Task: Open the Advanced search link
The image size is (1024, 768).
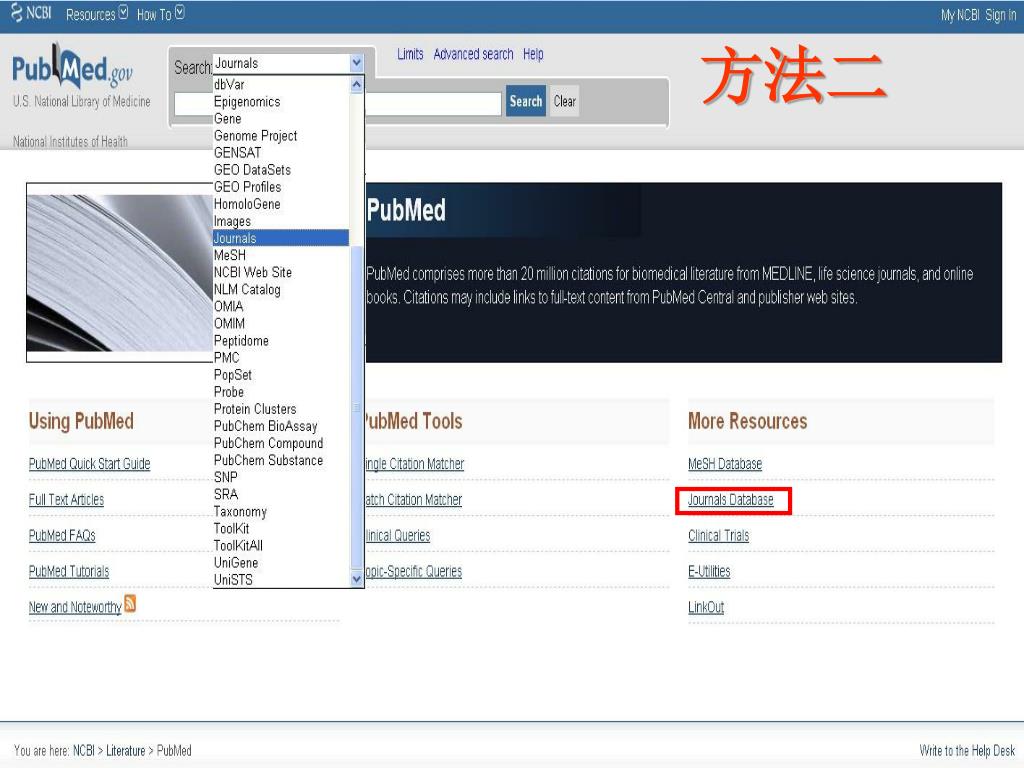Action: 473,54
